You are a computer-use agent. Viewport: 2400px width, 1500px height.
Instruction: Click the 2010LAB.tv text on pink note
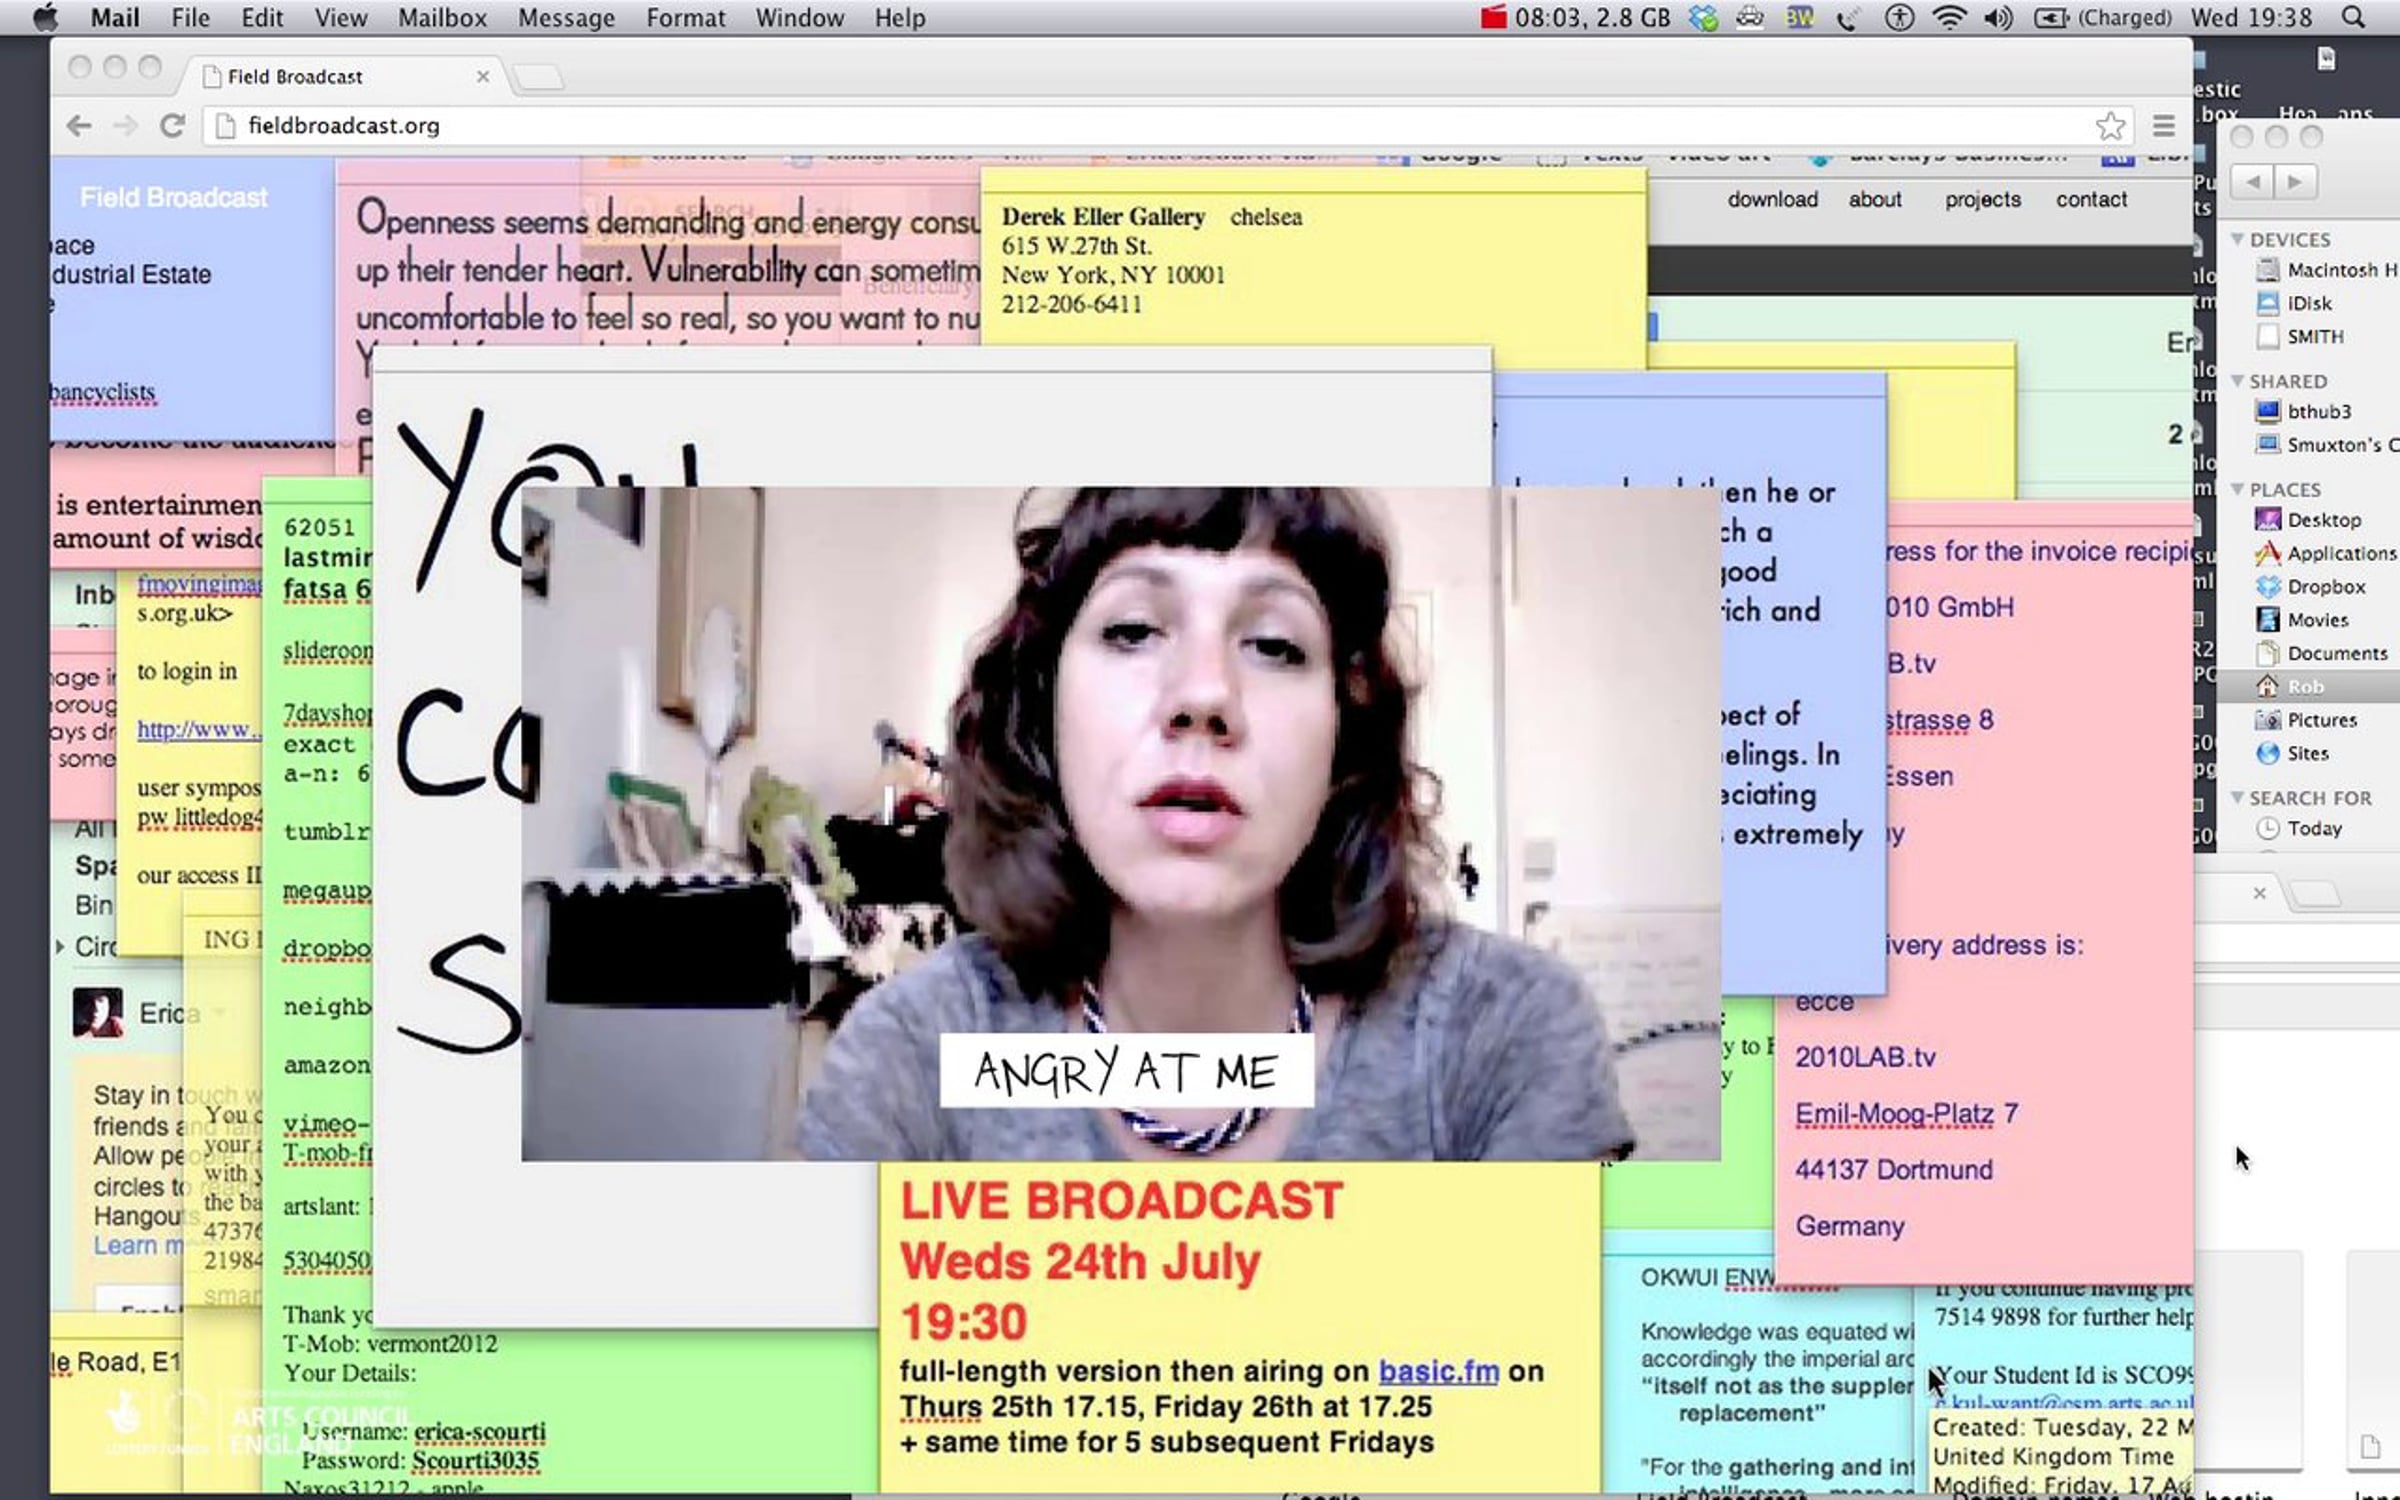click(x=1865, y=1057)
